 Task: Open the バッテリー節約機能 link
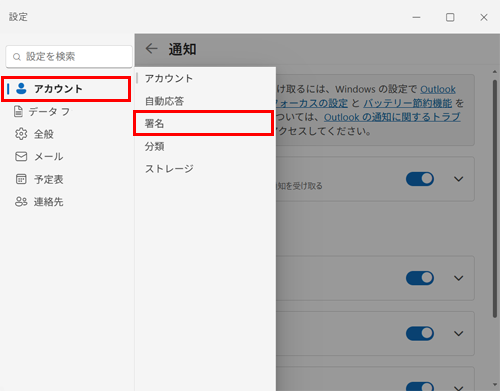(407, 103)
